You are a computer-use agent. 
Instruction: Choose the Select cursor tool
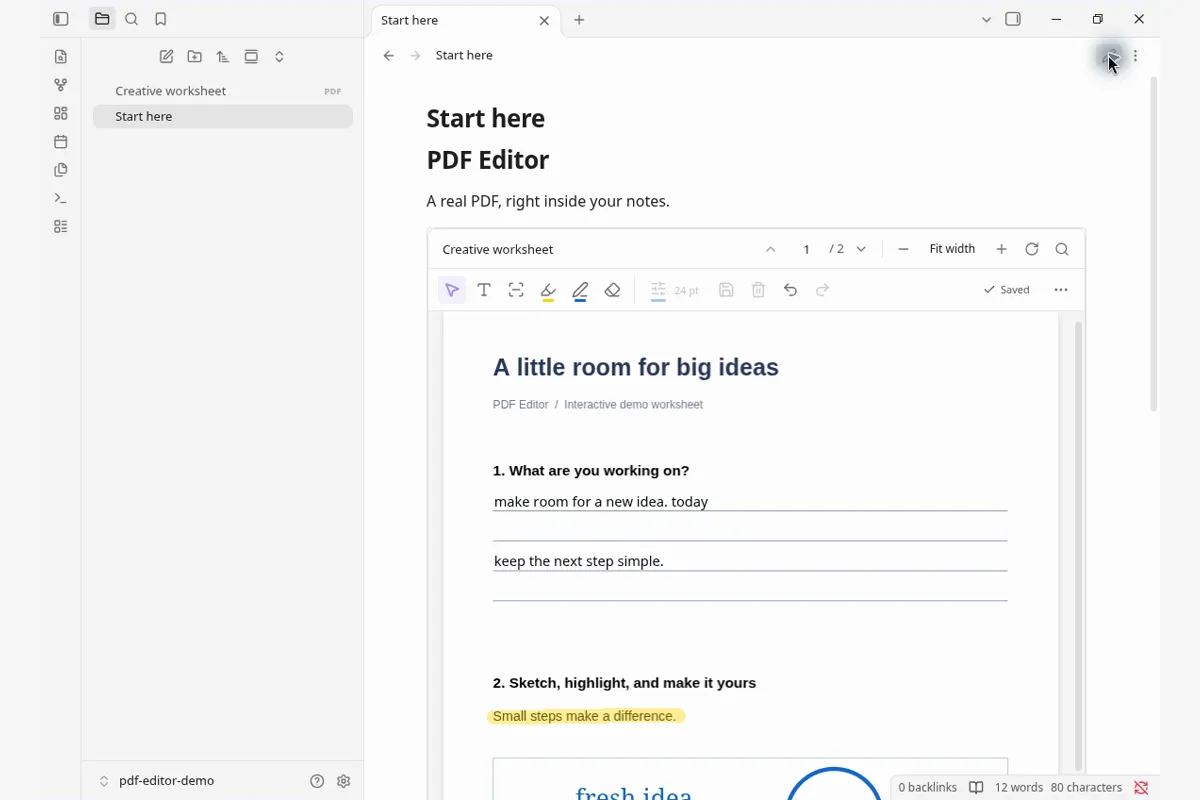452,290
